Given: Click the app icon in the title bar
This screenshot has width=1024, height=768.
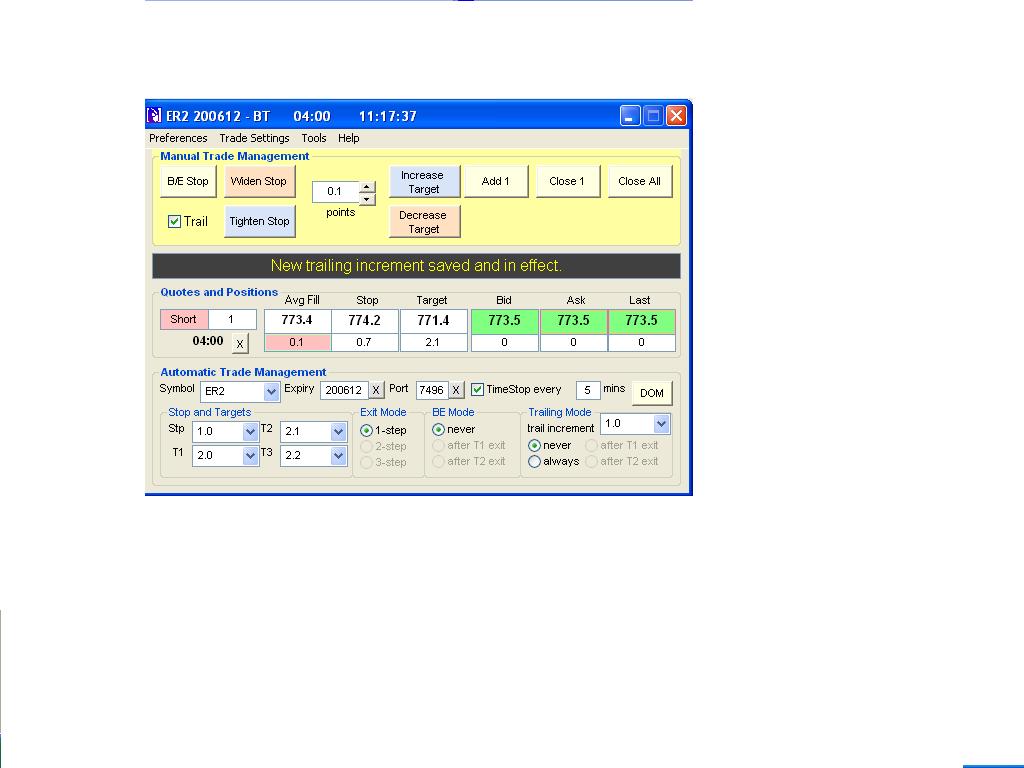Looking at the screenshot, I should coord(154,116).
